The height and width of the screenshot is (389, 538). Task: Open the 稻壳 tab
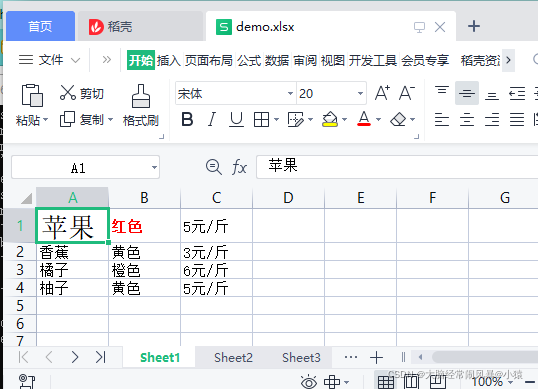pos(141,26)
